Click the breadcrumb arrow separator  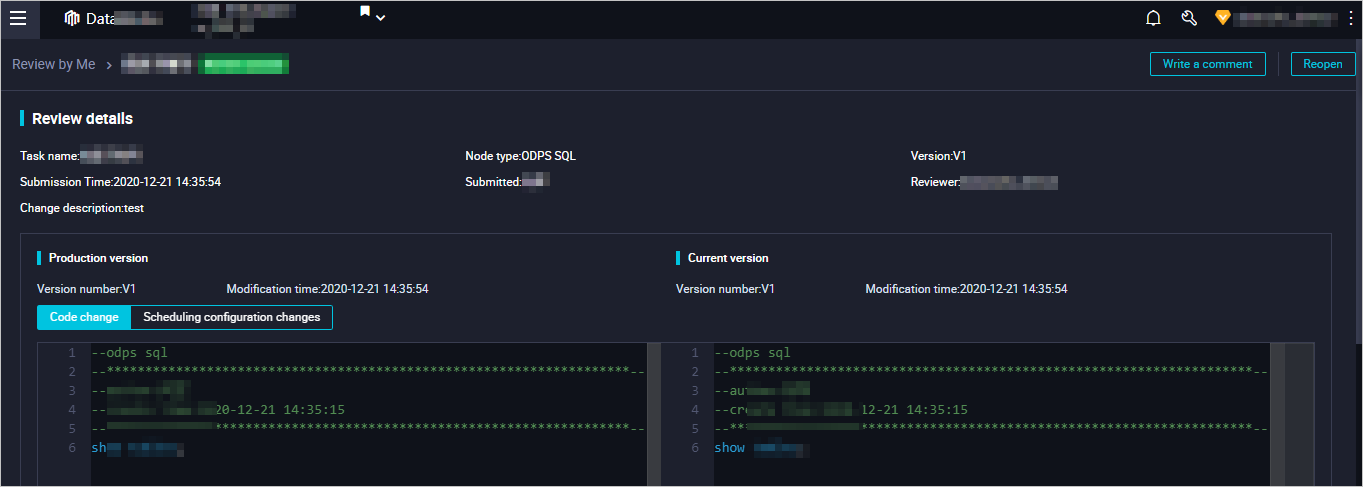tap(108, 65)
